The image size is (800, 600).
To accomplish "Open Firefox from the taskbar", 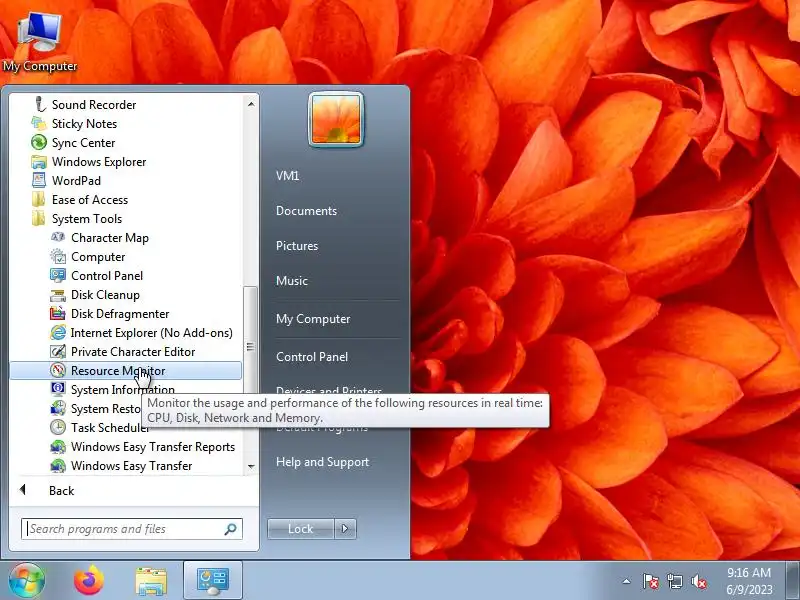I will 89,580.
